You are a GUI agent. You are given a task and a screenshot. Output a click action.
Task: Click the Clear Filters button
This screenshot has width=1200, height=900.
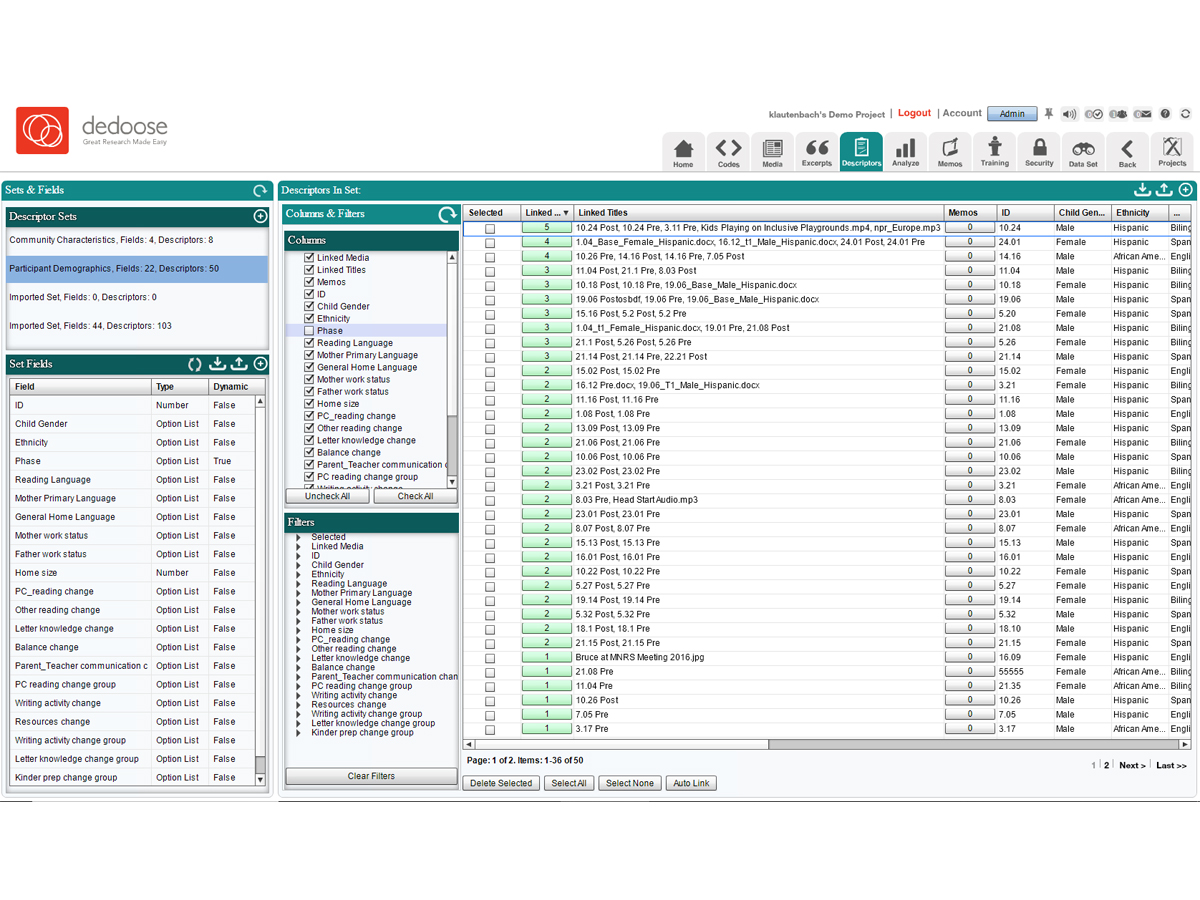(x=371, y=776)
